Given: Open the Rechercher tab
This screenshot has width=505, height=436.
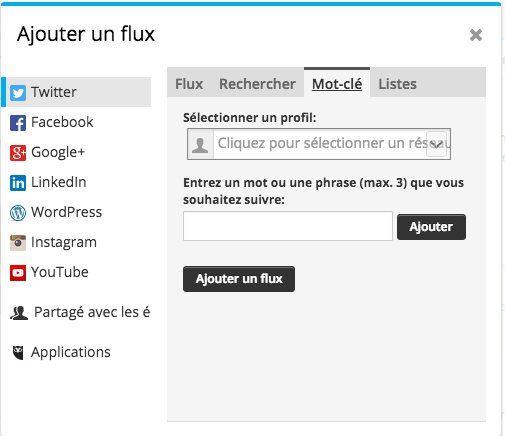Looking at the screenshot, I should (x=257, y=84).
